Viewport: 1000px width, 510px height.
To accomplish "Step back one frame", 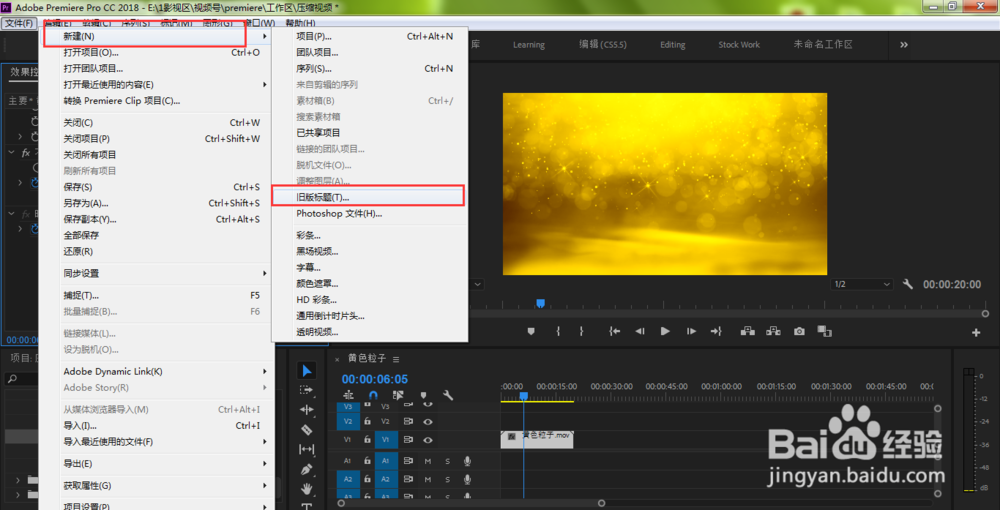I will pyautogui.click(x=640, y=332).
